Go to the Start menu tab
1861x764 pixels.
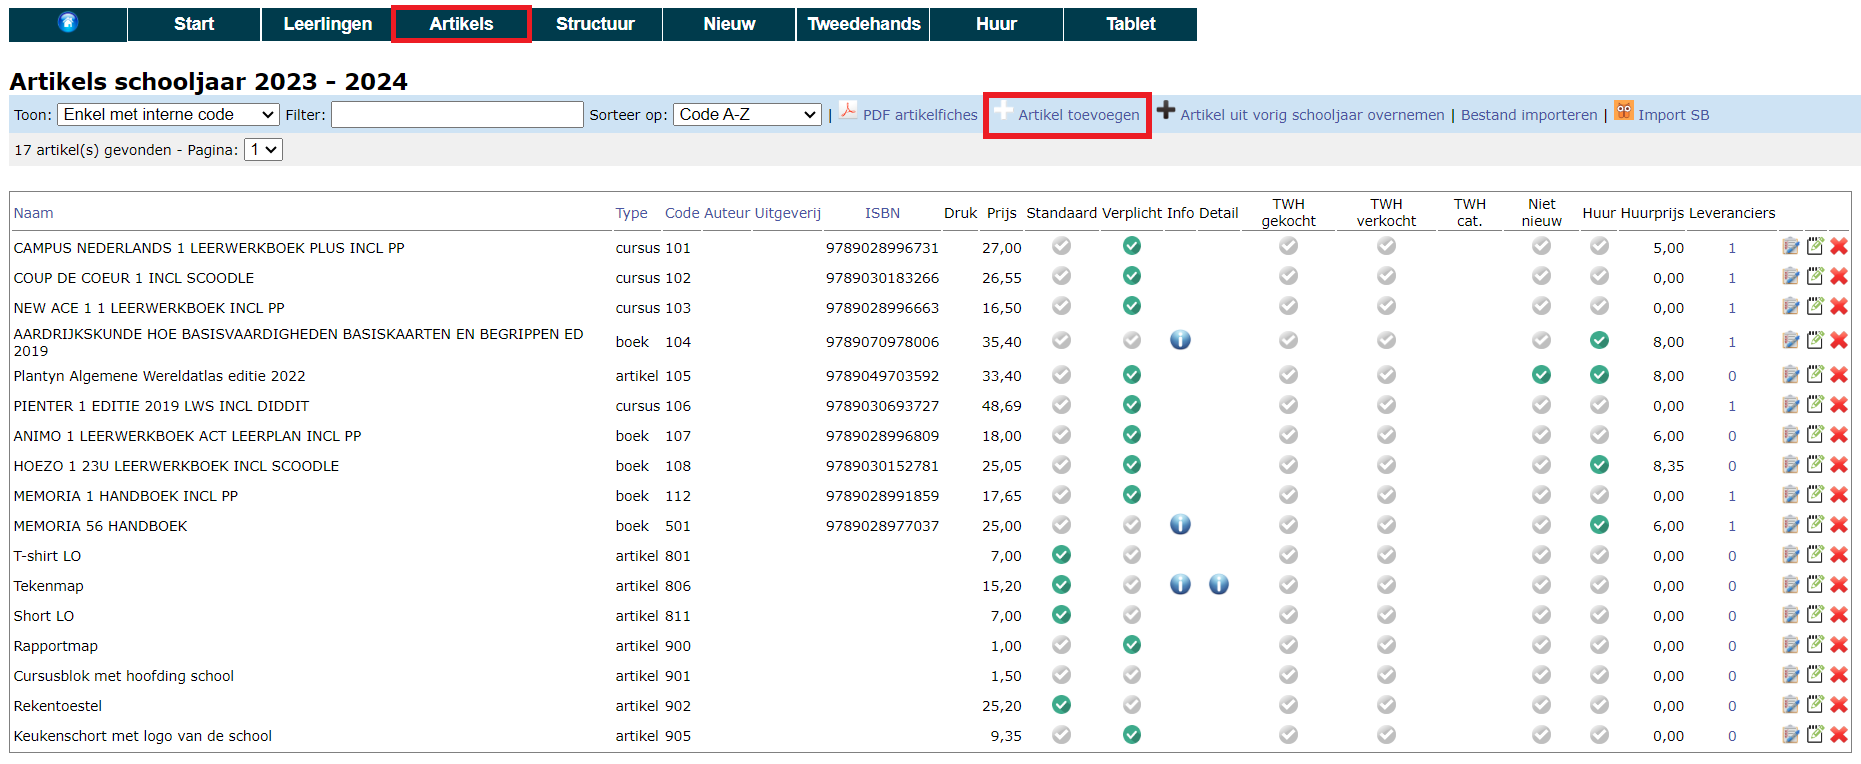point(194,24)
